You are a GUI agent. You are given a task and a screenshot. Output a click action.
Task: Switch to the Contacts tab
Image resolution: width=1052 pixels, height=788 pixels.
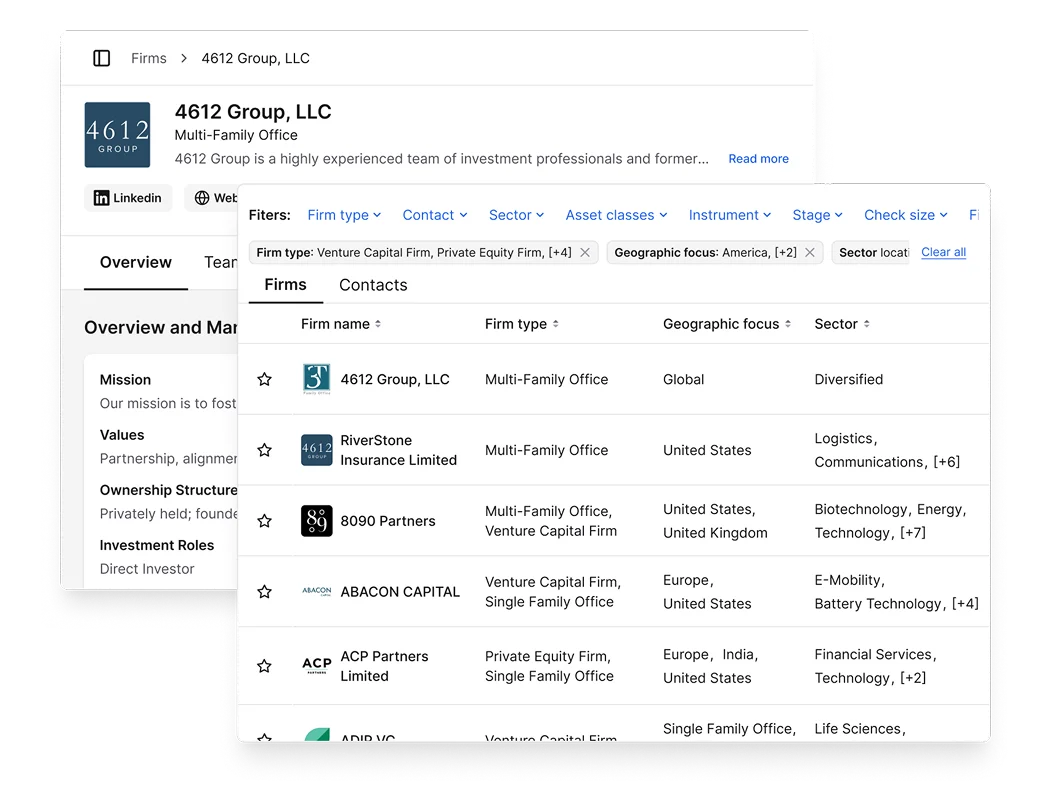[x=373, y=285]
